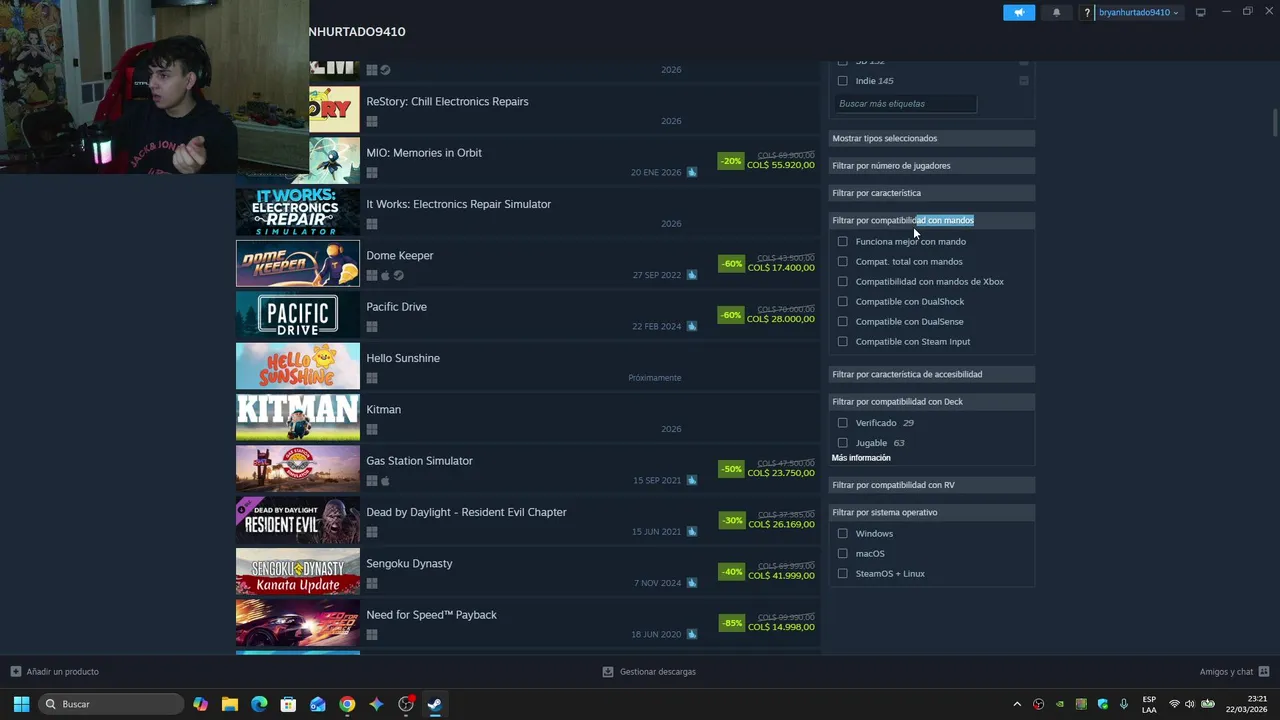Open the Windows Start menu

(x=21, y=704)
